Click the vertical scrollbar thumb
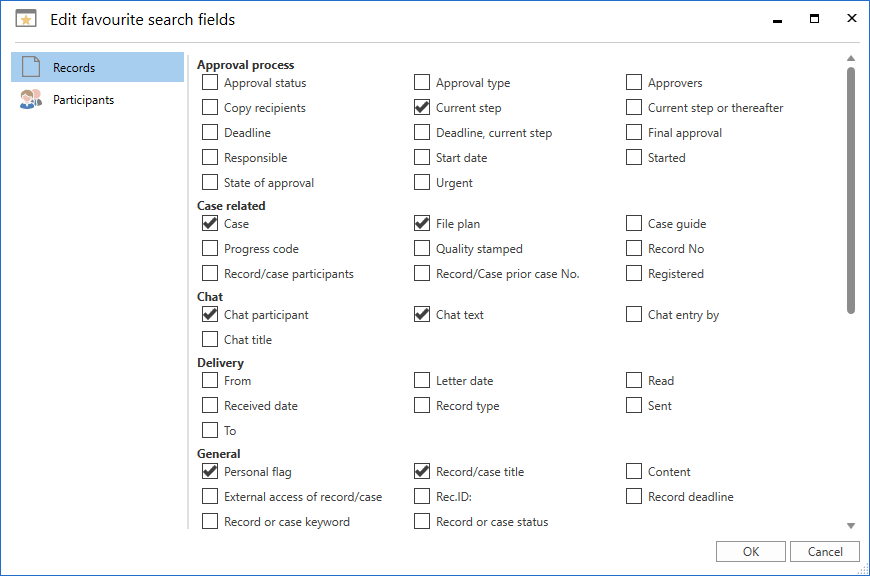 pyautogui.click(x=851, y=190)
